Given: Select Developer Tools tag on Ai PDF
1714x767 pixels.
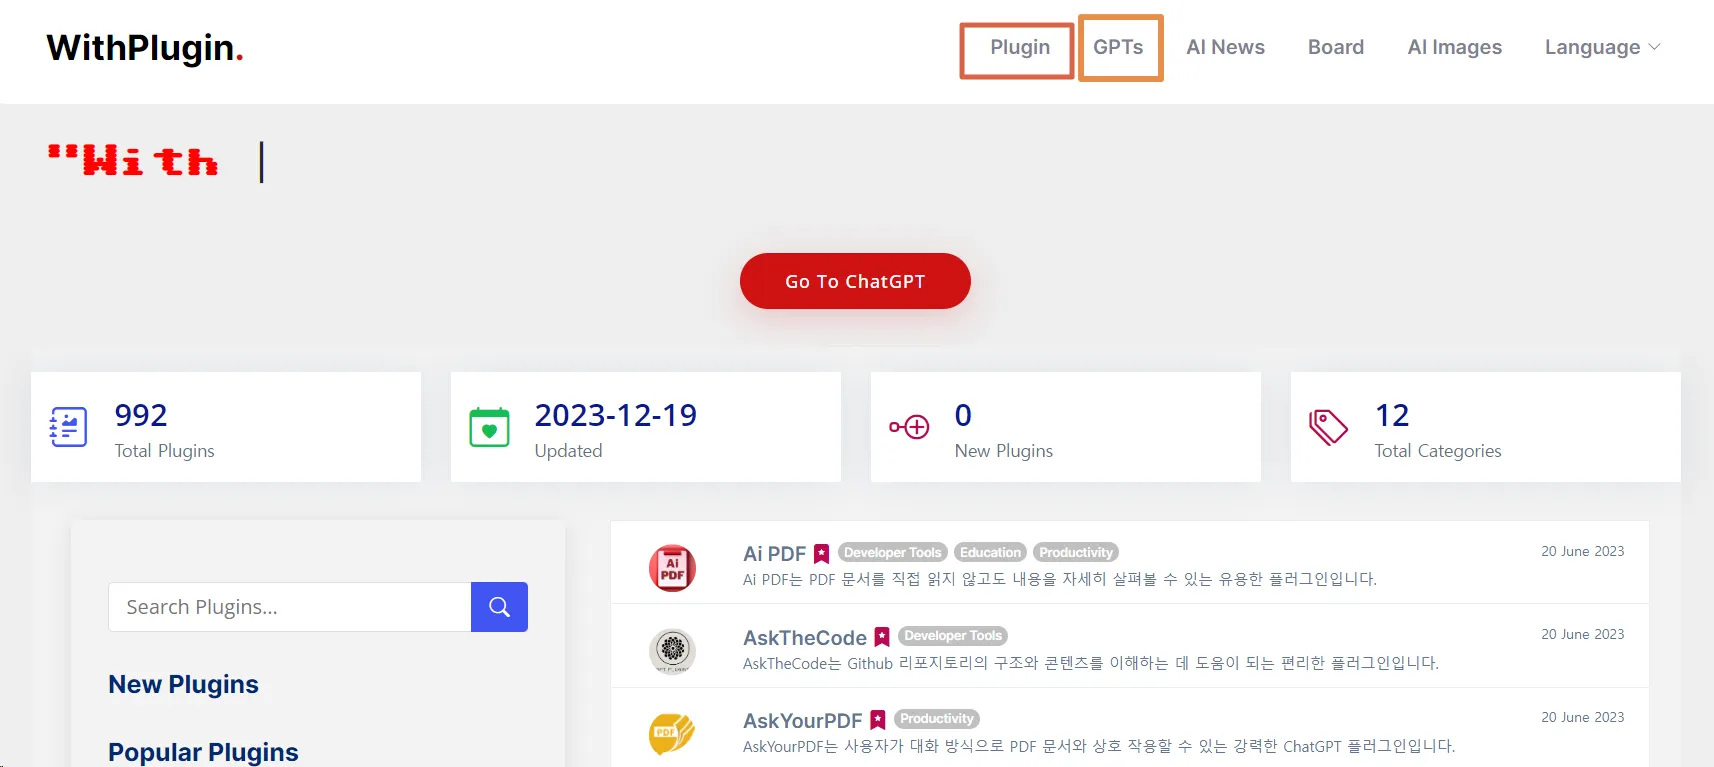Looking at the screenshot, I should pyautogui.click(x=893, y=552).
